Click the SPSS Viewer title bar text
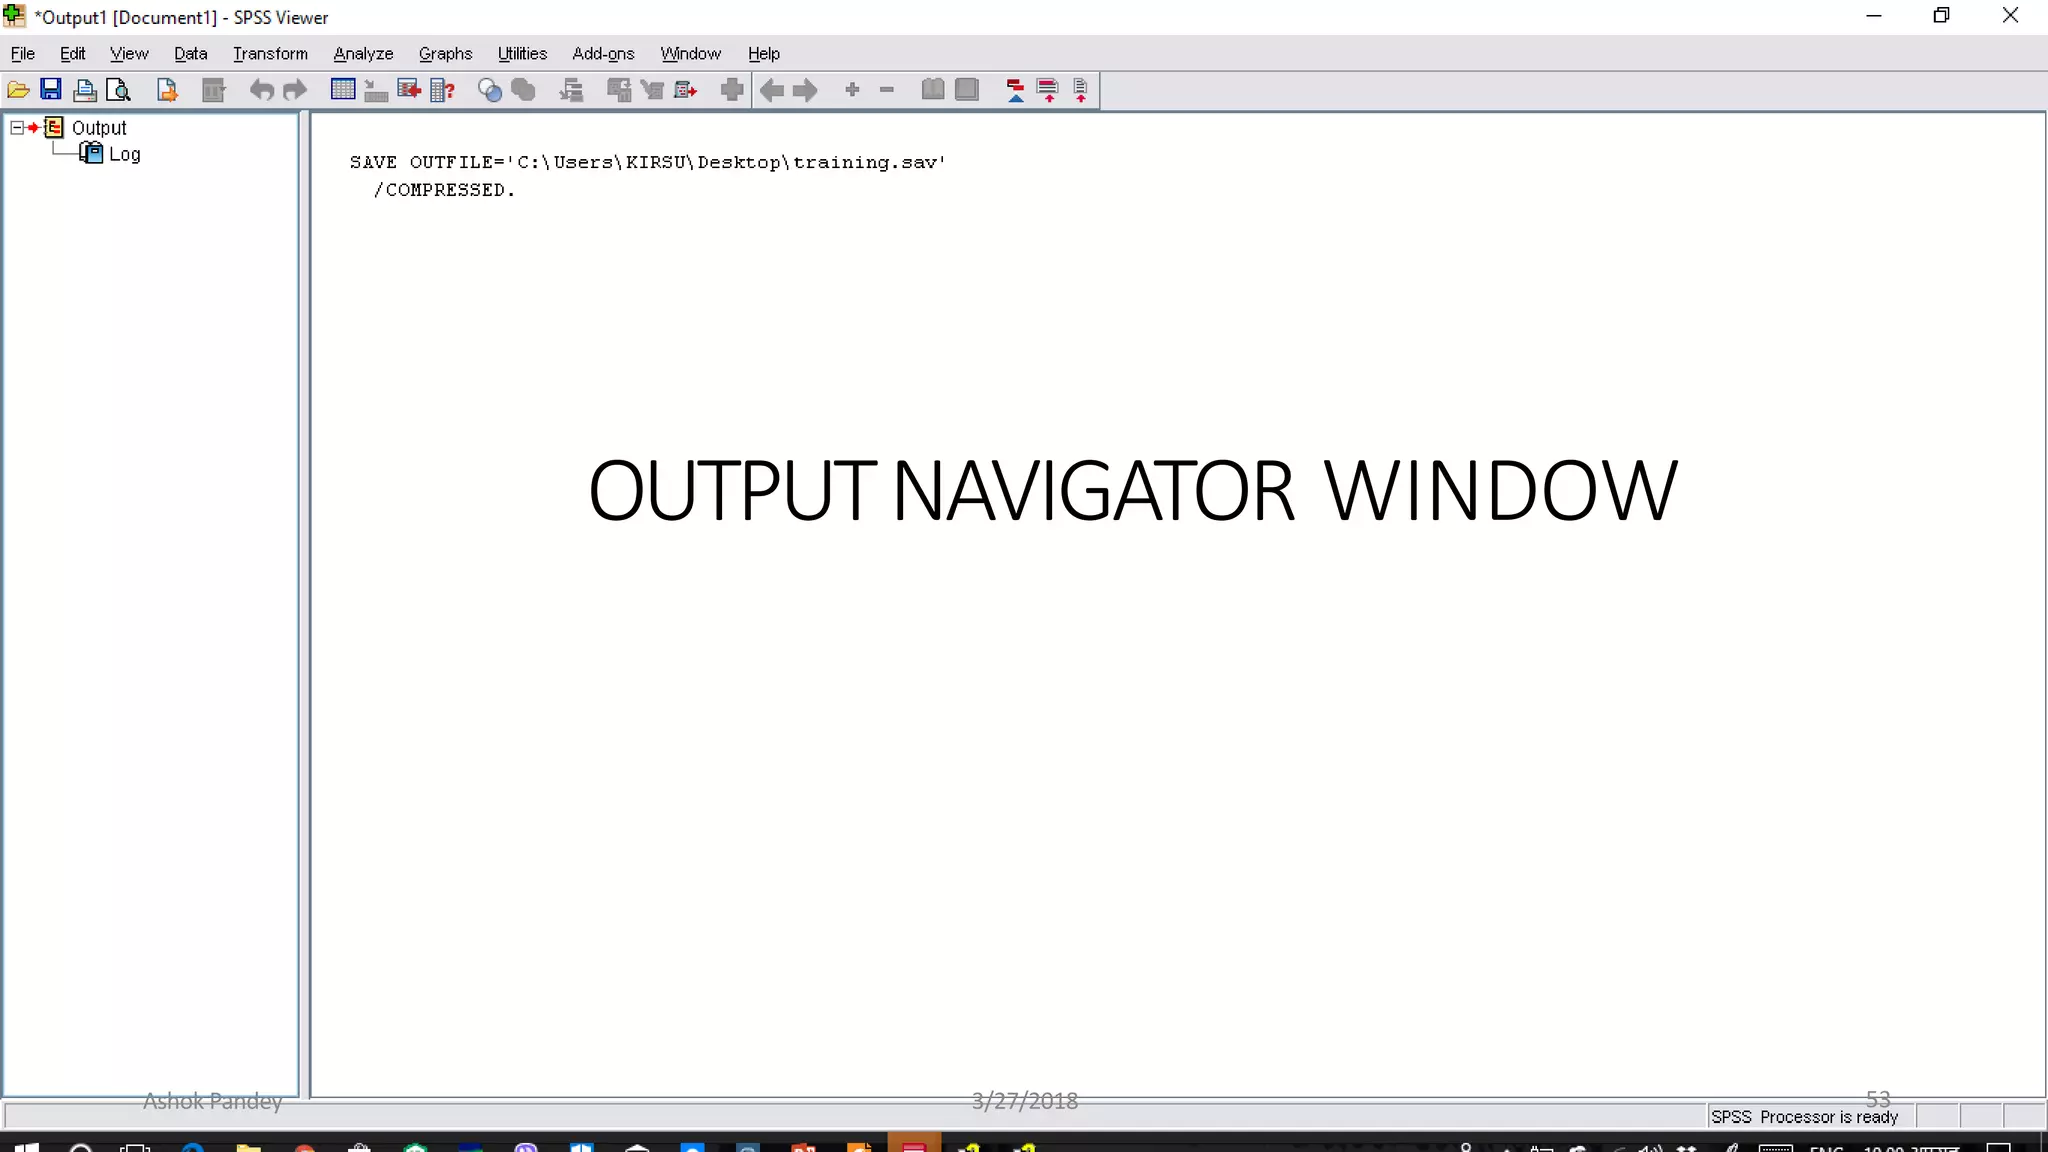Viewport: 2048px width, 1152px height. click(181, 18)
